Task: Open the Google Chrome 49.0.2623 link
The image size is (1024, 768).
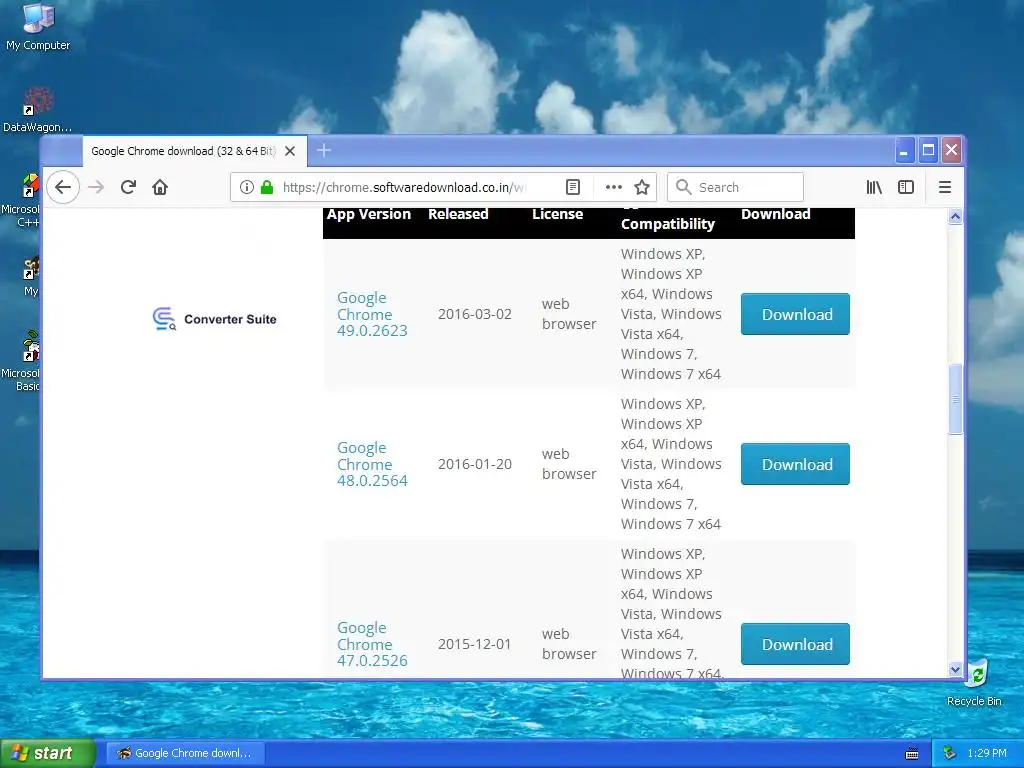Action: (x=372, y=314)
